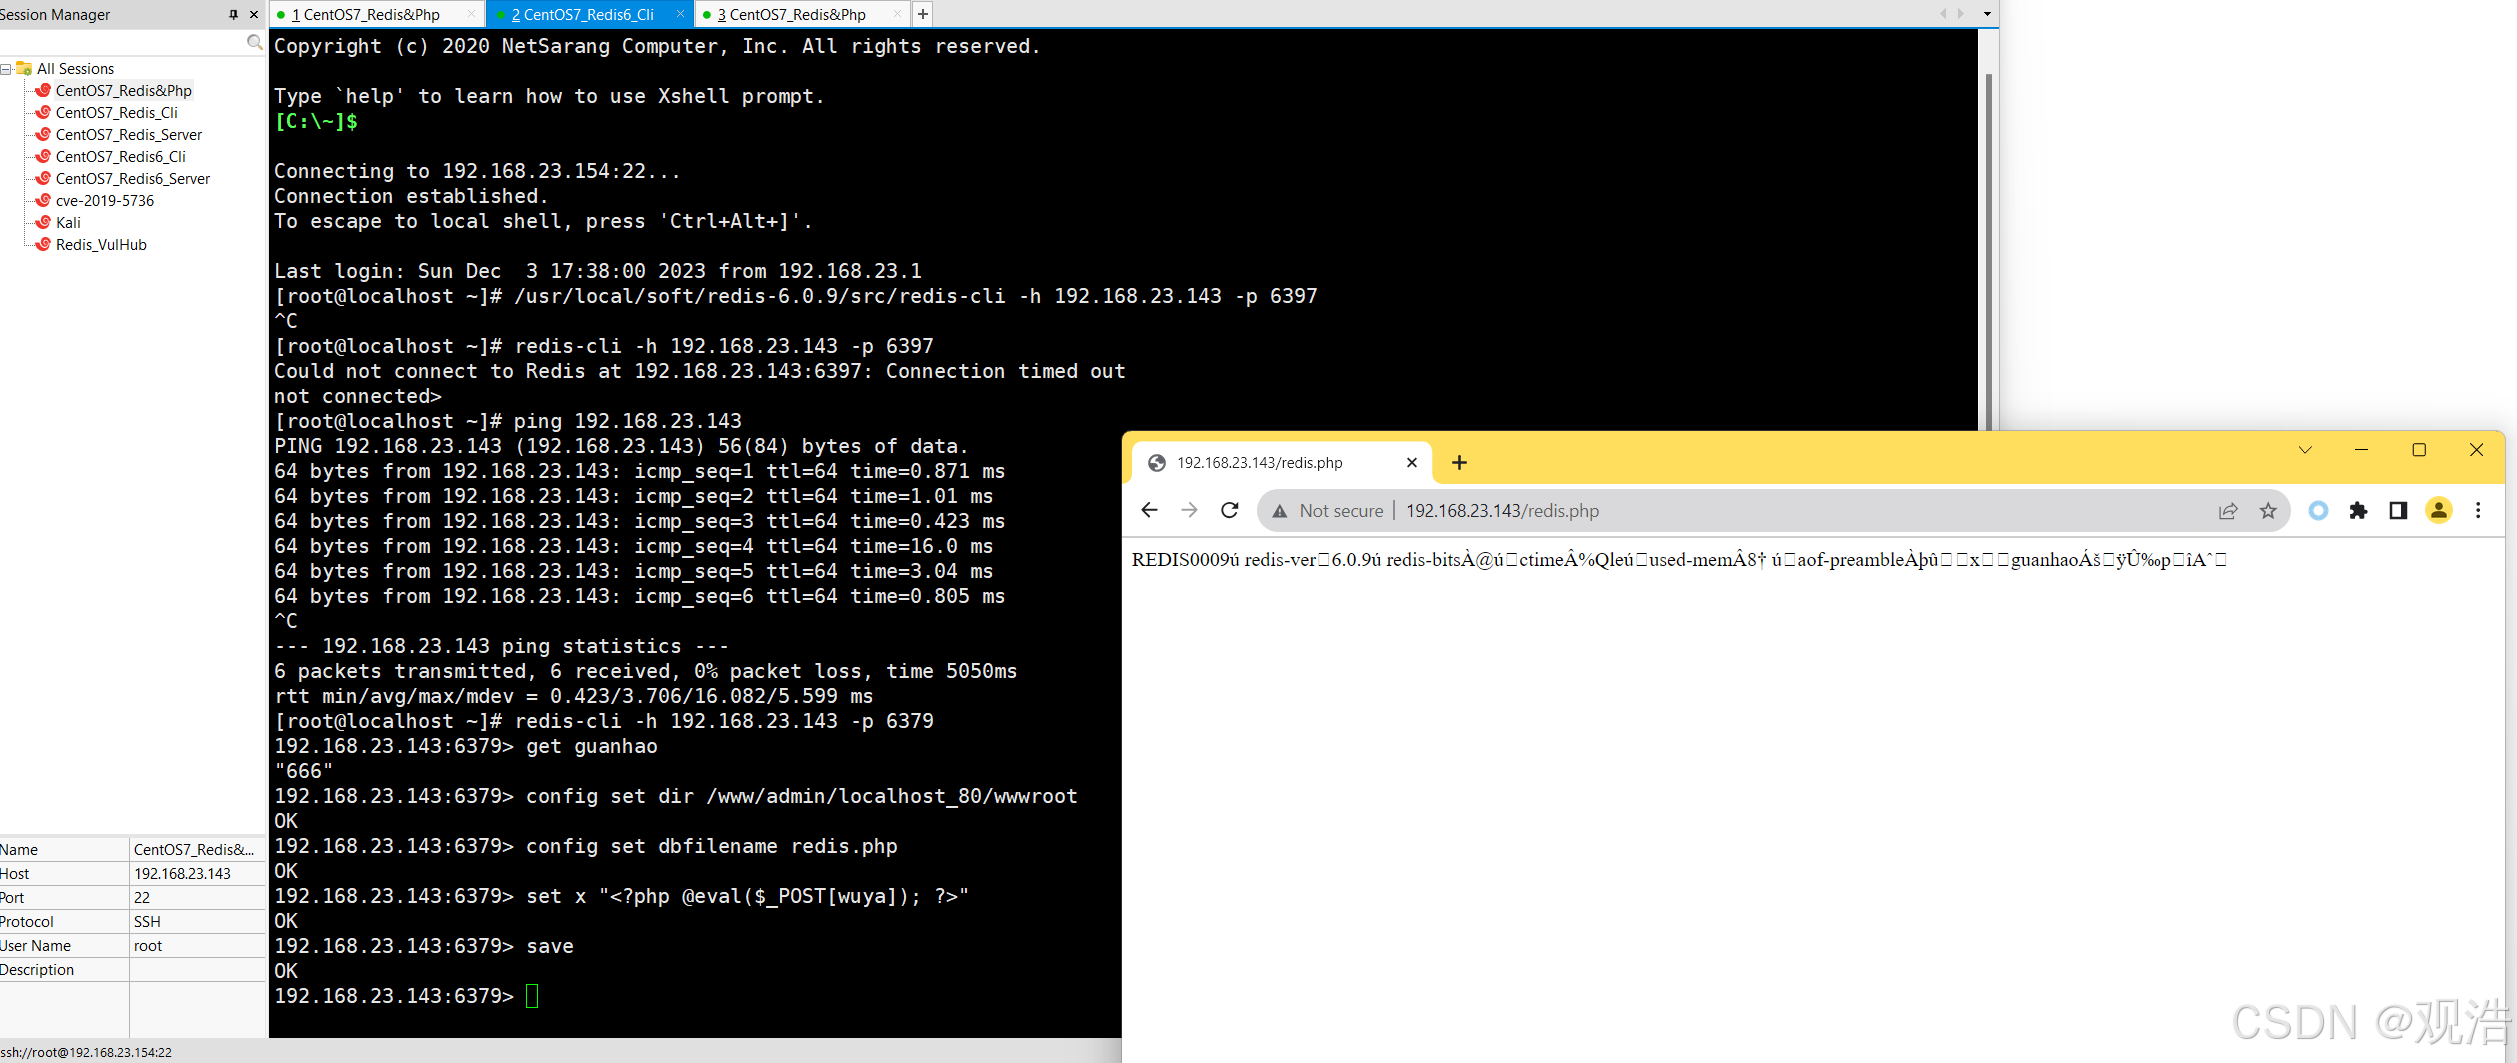Close the redis.php browser tab
The height and width of the screenshot is (1063, 2517).
[1412, 463]
